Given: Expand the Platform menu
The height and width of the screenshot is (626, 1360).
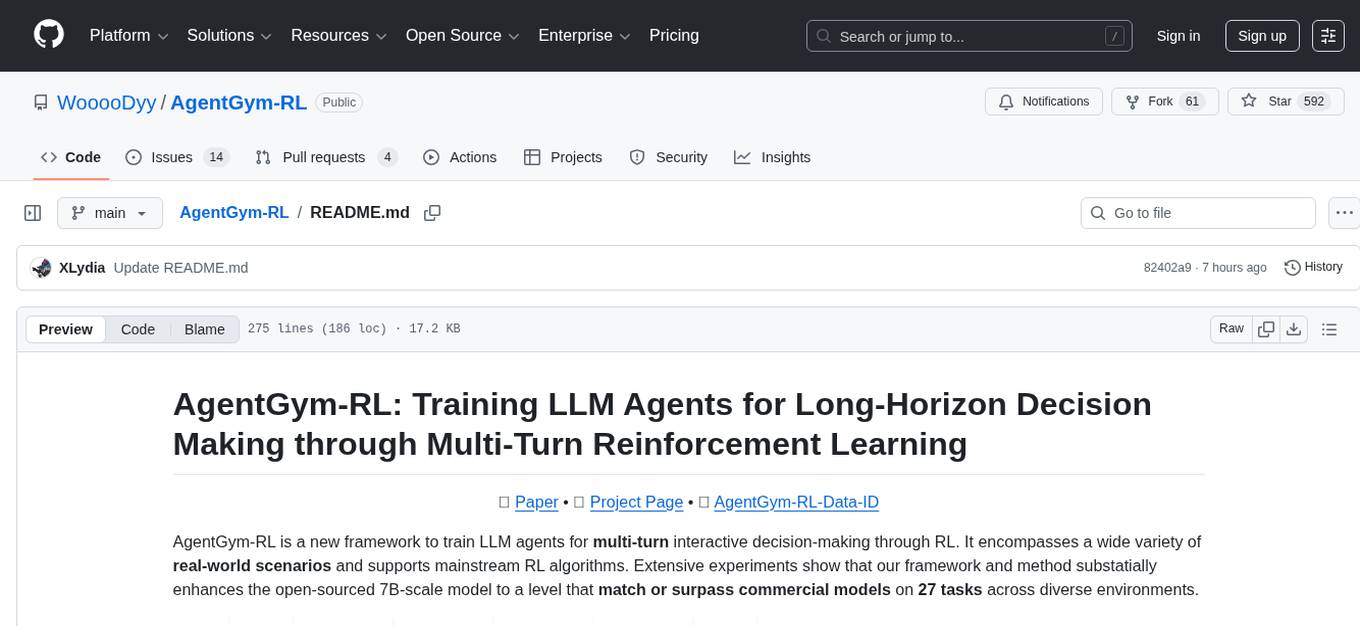Looking at the screenshot, I should tap(127, 35).
